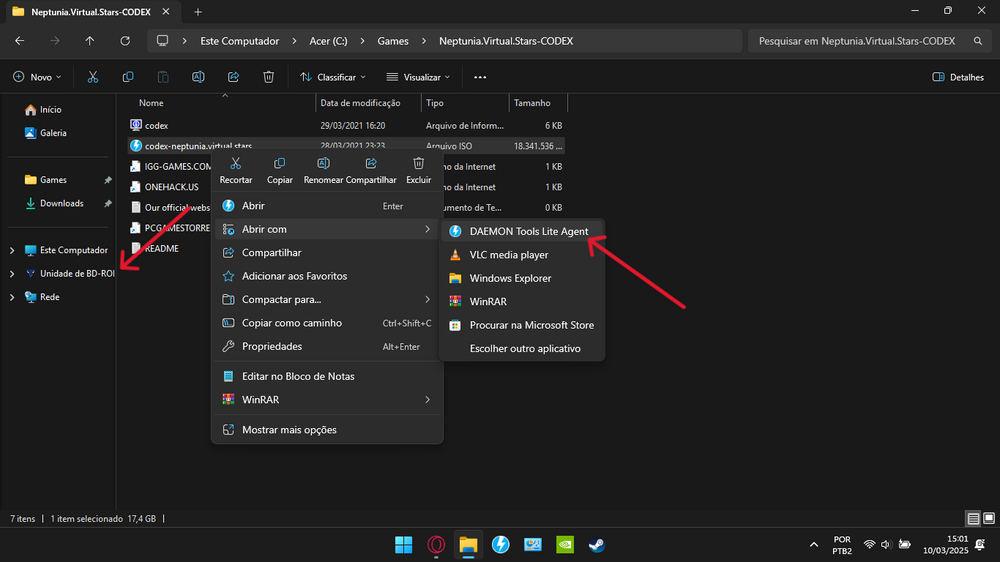This screenshot has height=562, width=1000.
Task: Close the Neptunia.Virtual.Stars-CODEX tab
Action: coord(166,12)
